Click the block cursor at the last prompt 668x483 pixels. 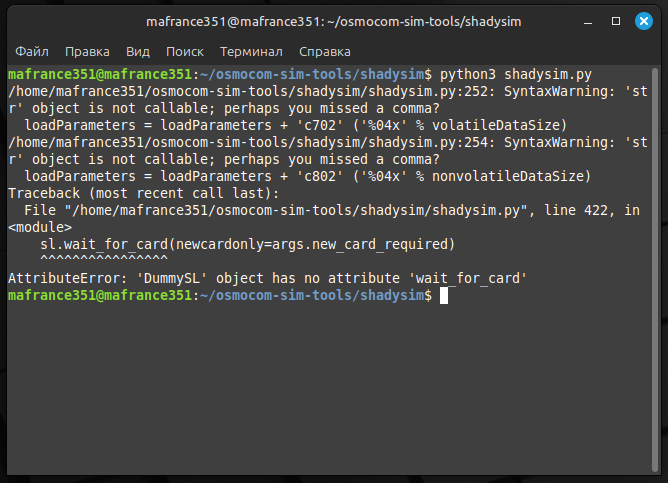pyautogui.click(x=444, y=296)
